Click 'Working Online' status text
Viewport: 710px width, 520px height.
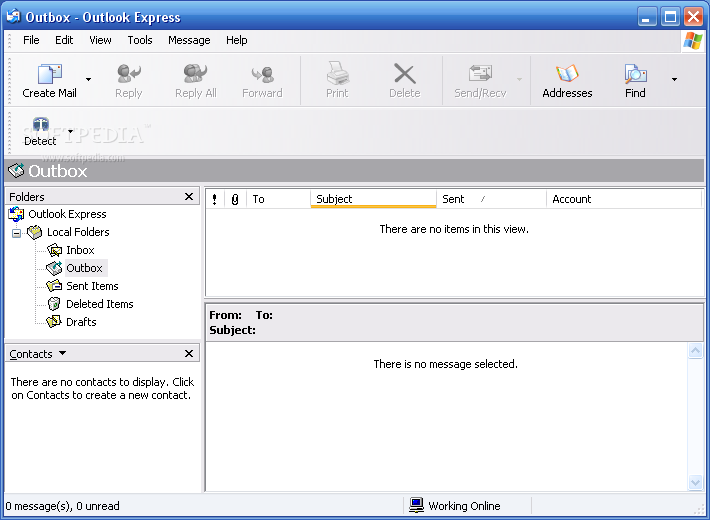point(464,506)
